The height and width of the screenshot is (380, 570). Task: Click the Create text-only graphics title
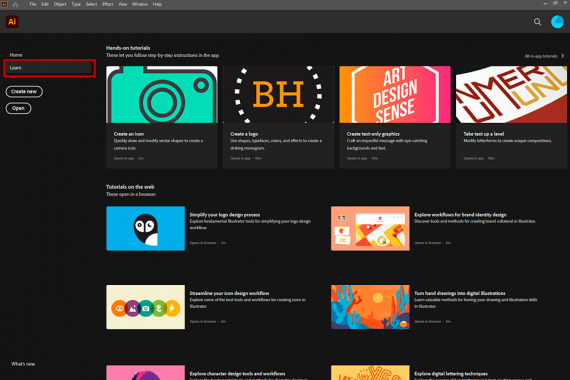(373, 134)
